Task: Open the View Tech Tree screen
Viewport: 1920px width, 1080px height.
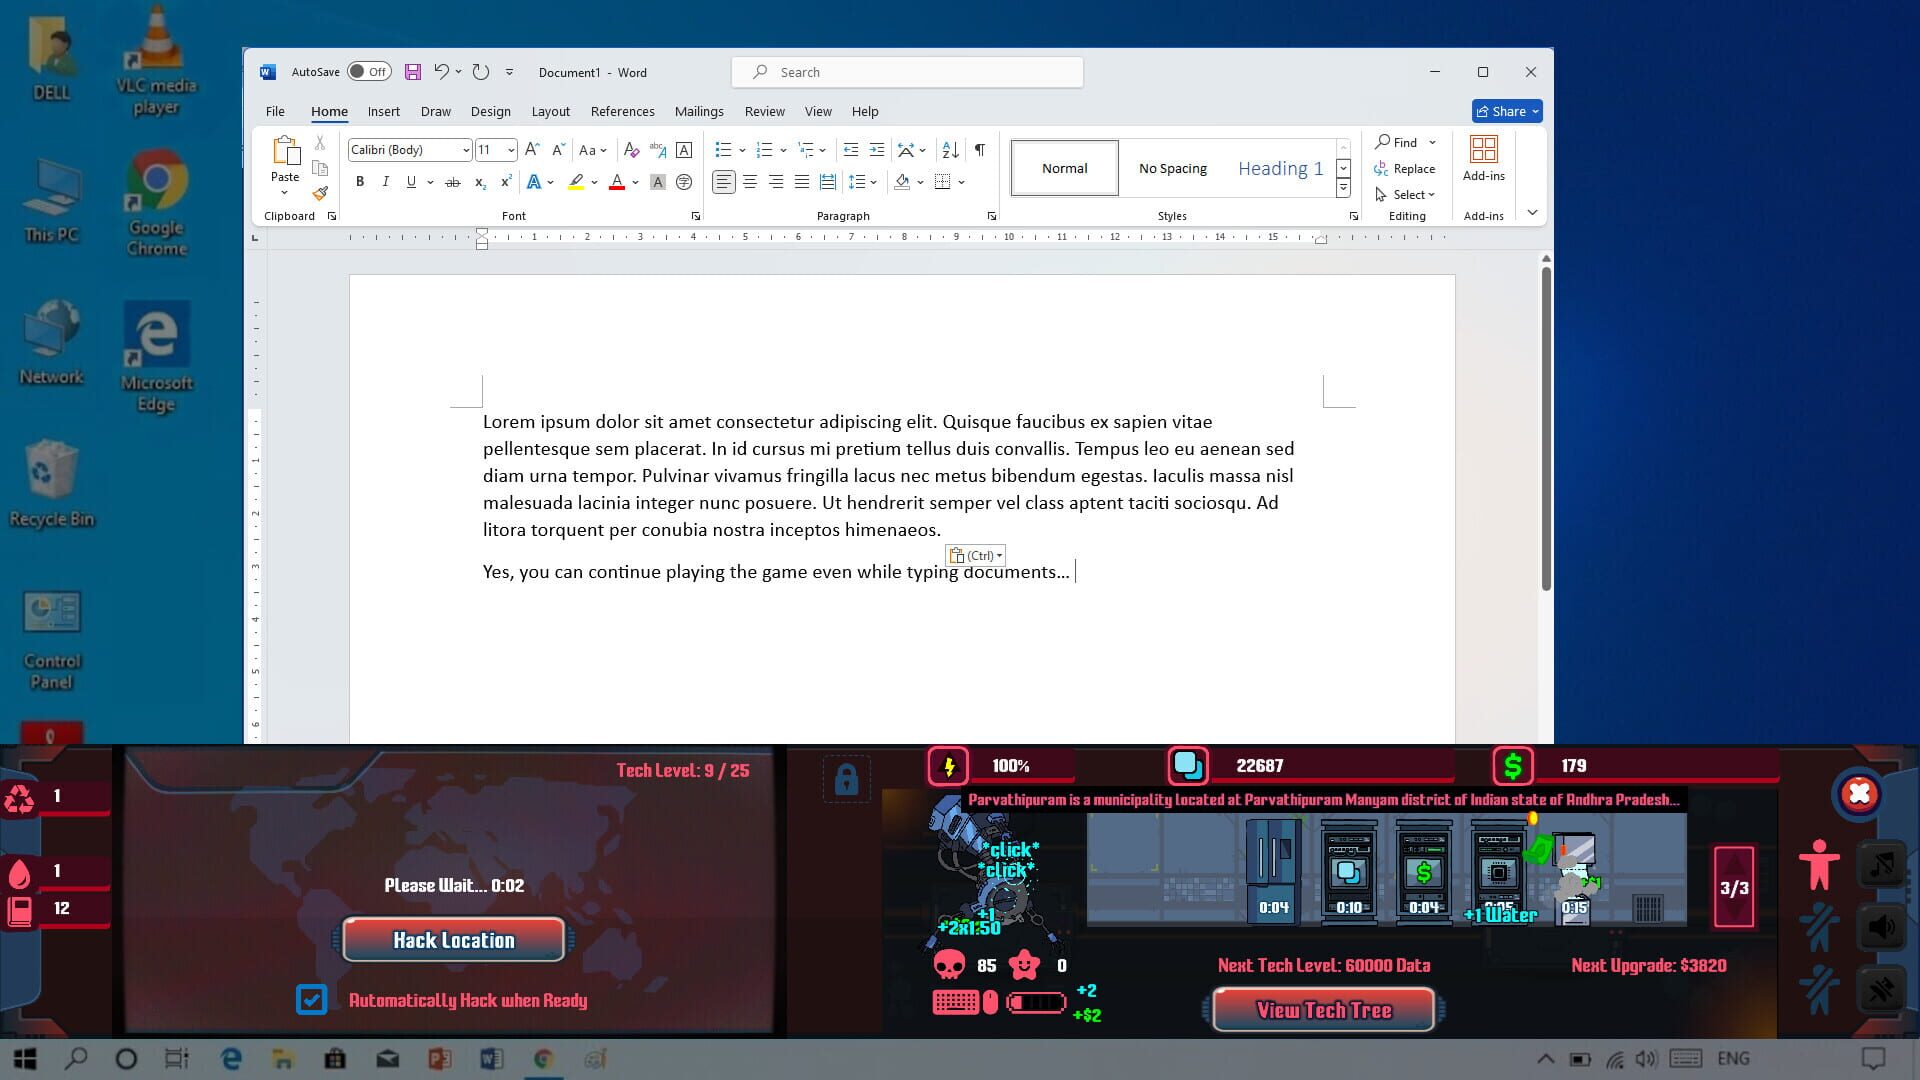Action: click(1322, 1010)
